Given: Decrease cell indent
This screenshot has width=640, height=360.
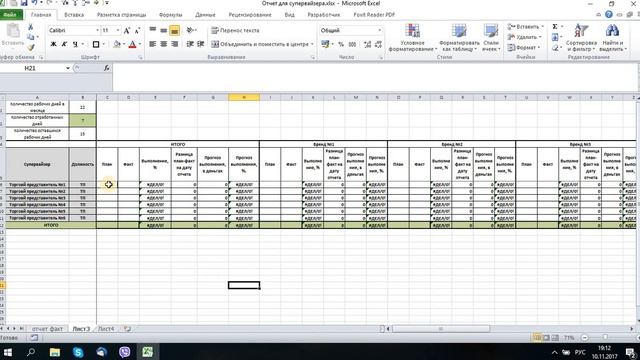Looking at the screenshot, I should tap(190, 44).
